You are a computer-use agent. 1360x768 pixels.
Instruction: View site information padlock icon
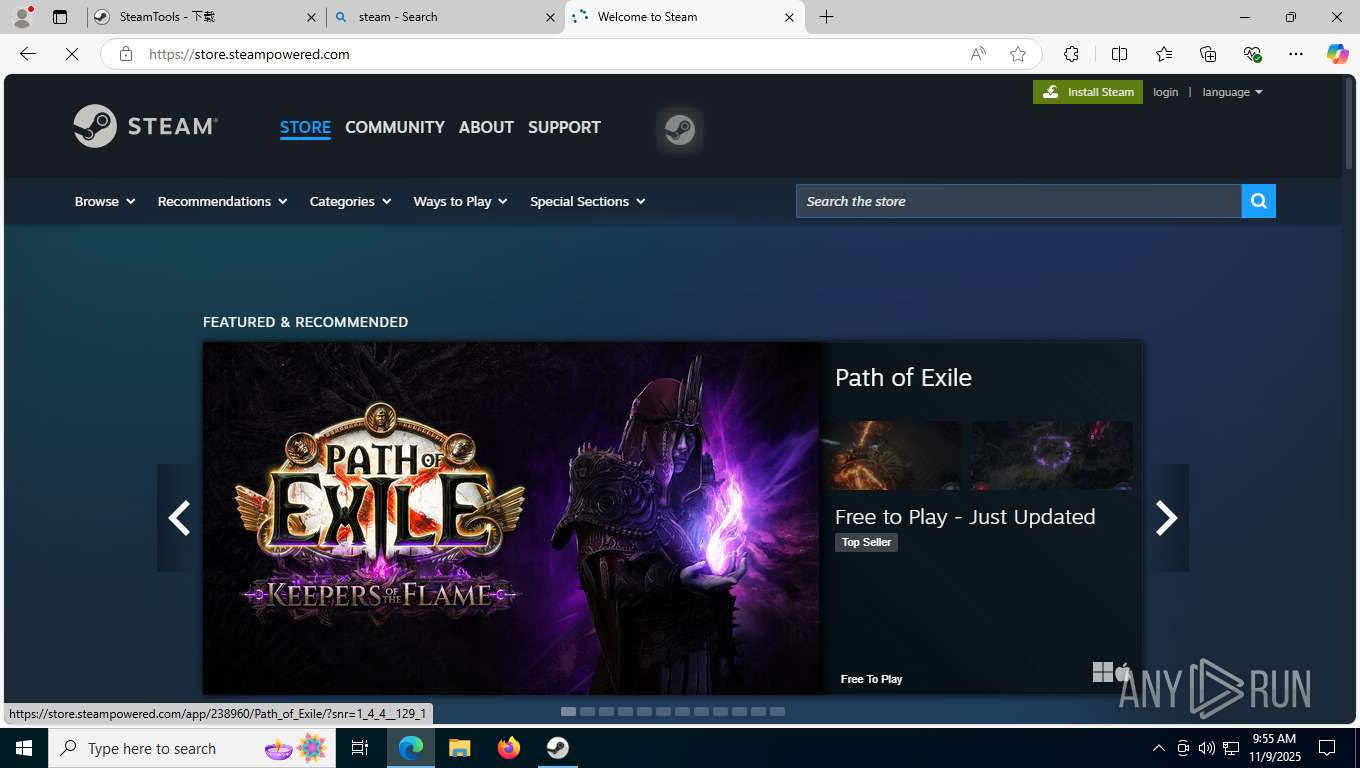[126, 54]
